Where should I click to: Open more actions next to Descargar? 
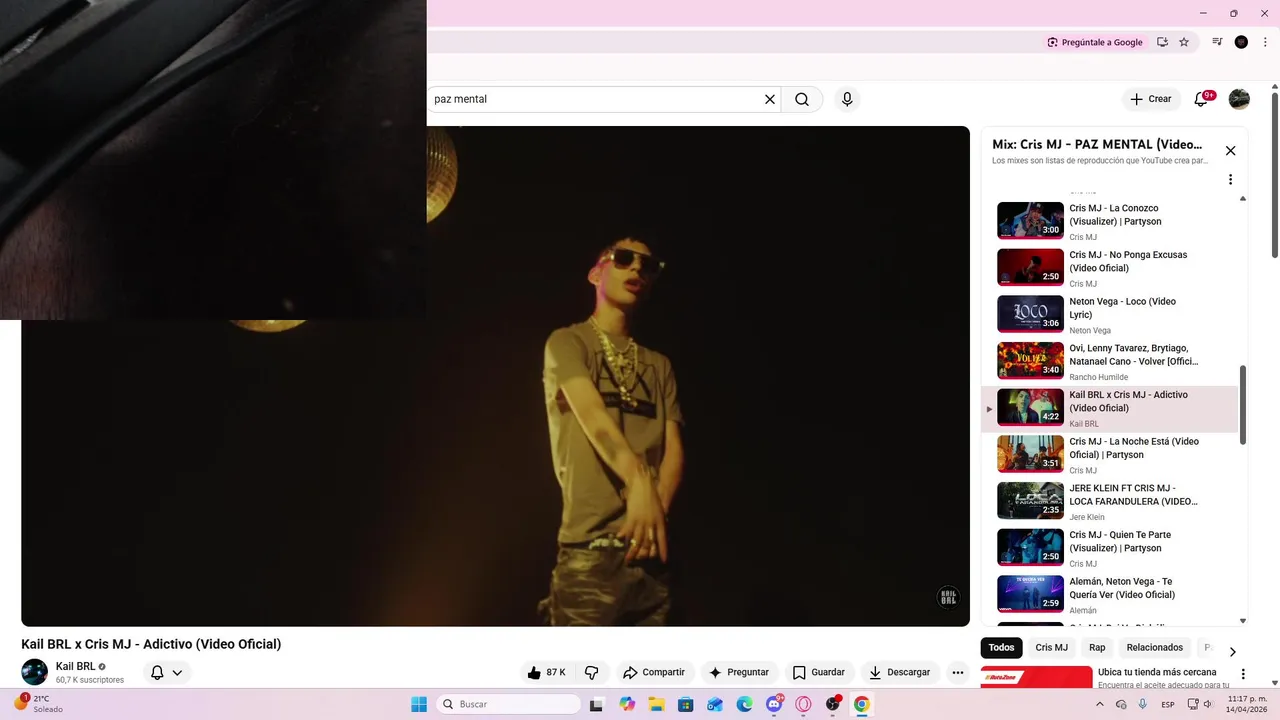[x=958, y=673]
